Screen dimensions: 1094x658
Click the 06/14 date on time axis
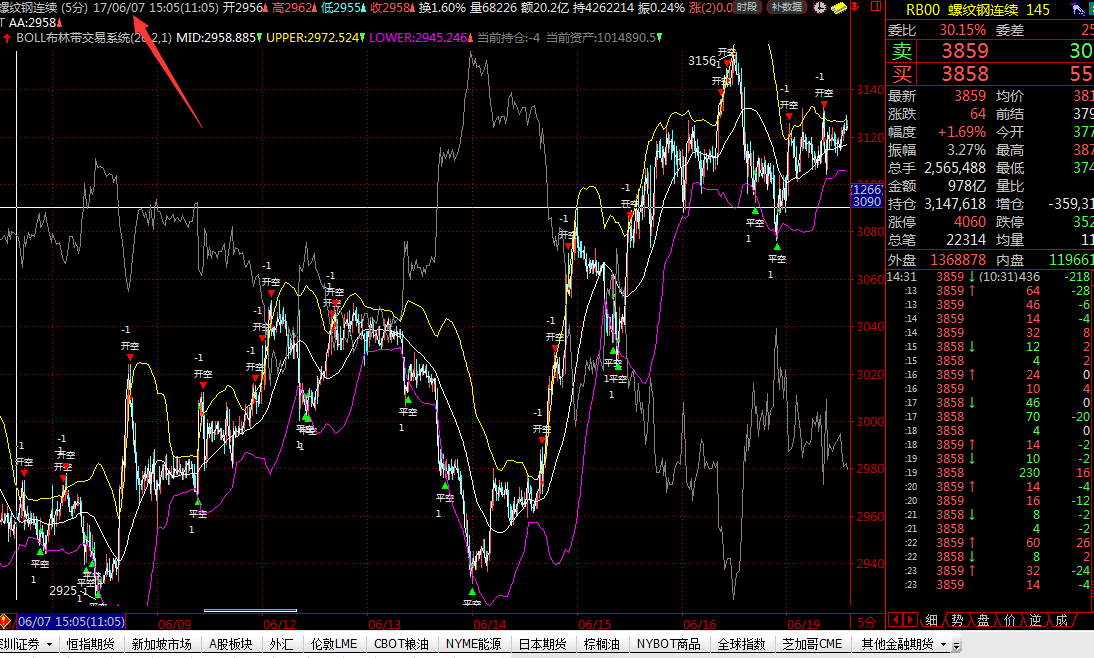click(x=490, y=624)
